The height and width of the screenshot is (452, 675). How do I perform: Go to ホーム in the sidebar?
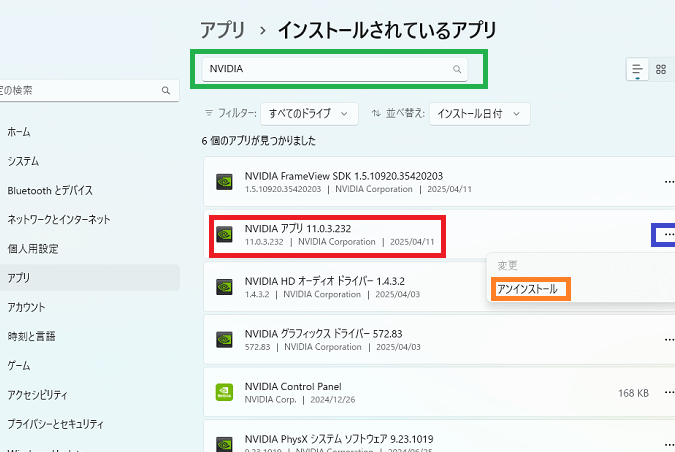[19, 132]
